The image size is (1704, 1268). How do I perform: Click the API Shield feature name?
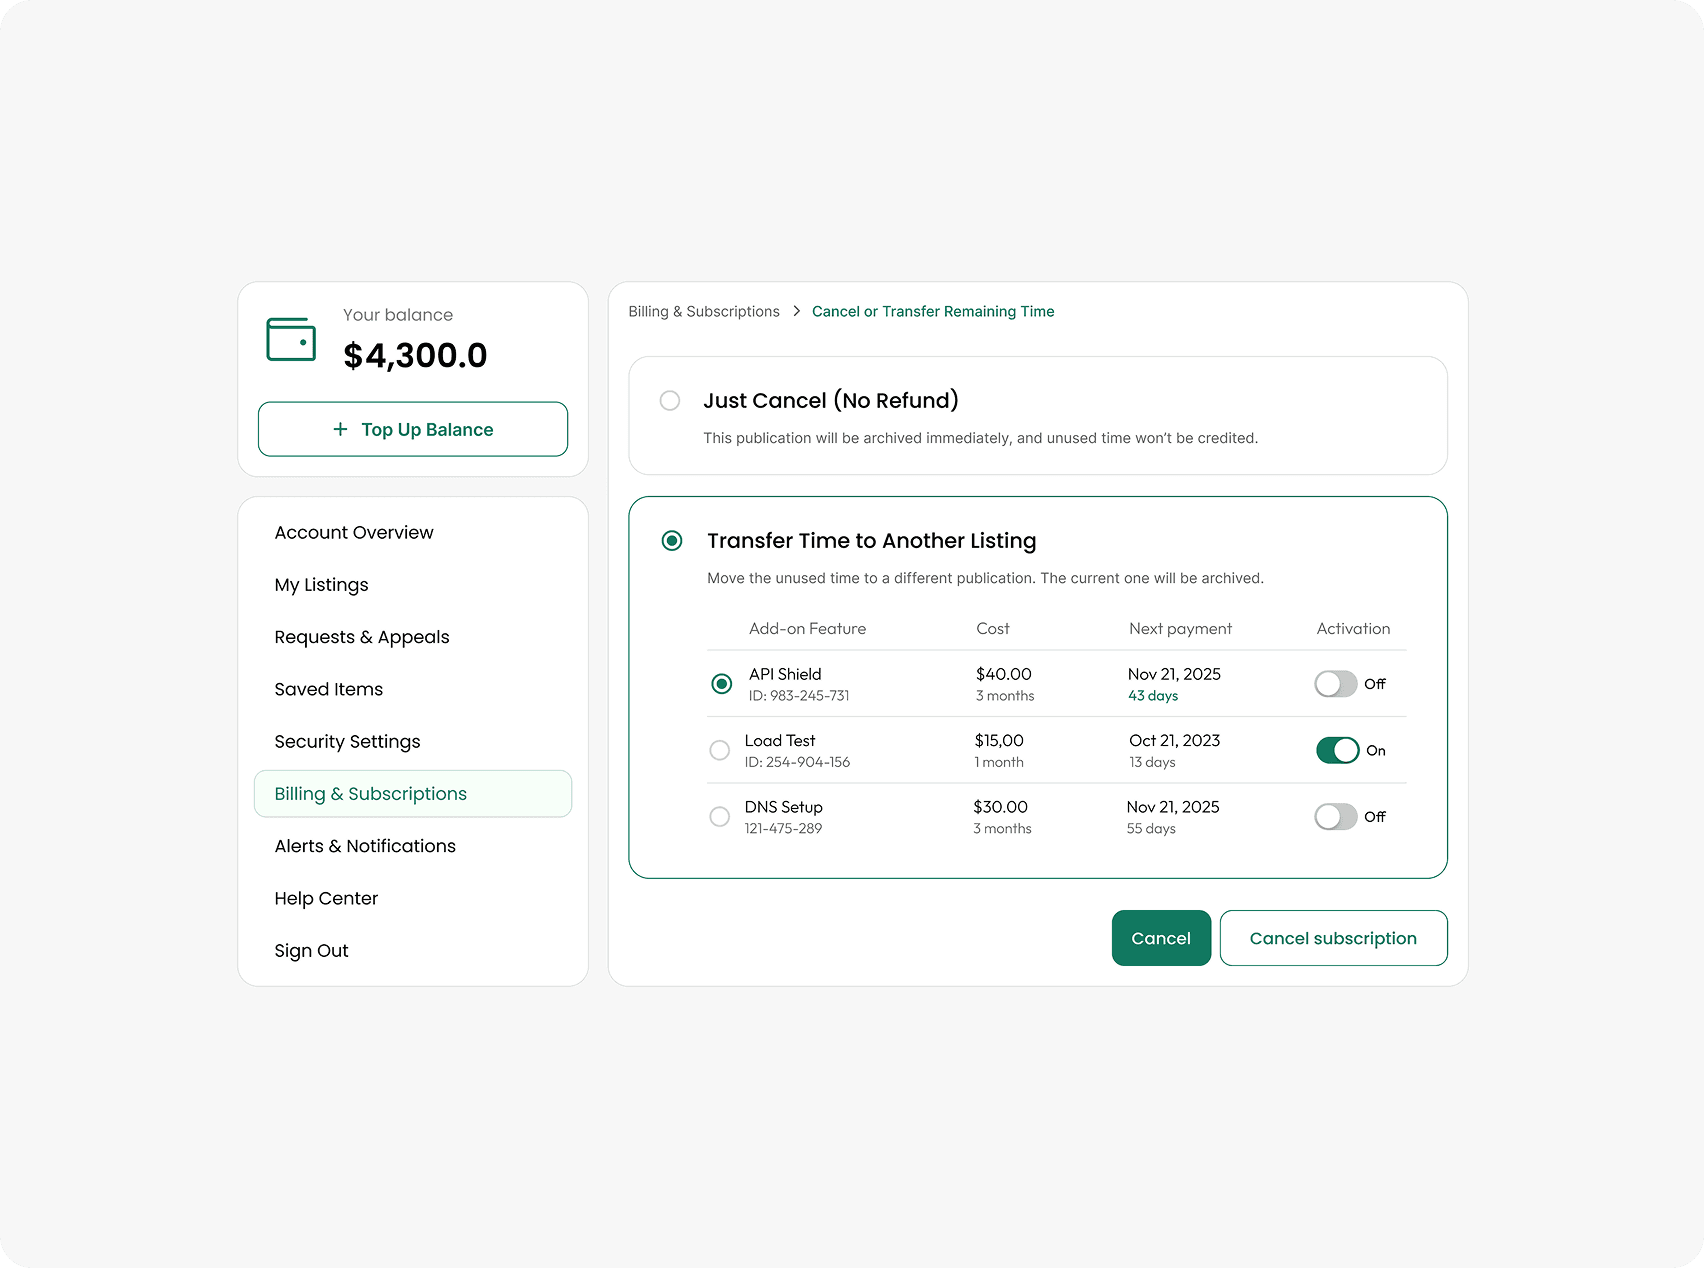coord(785,674)
